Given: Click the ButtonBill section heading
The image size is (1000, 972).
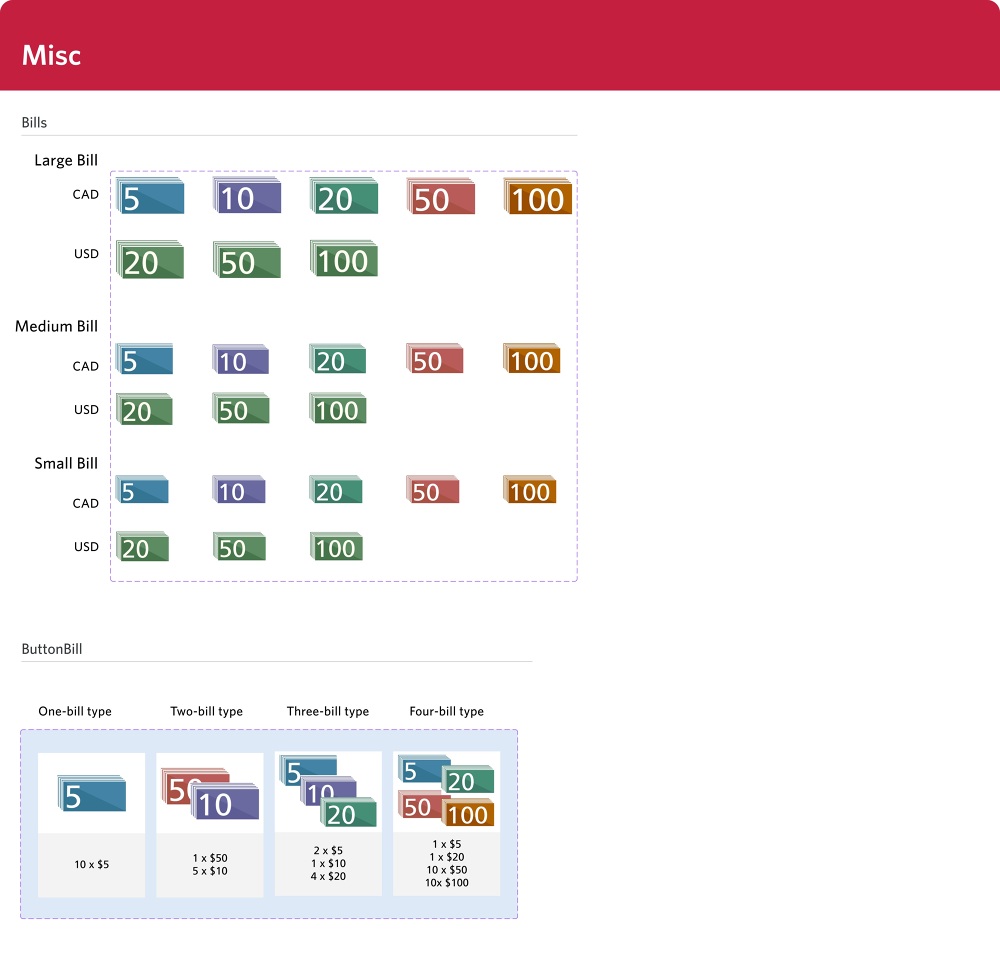Looking at the screenshot, I should pos(52,649).
